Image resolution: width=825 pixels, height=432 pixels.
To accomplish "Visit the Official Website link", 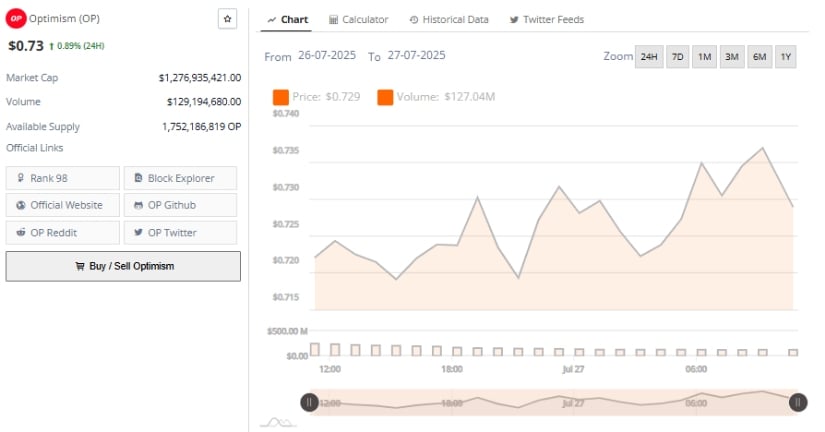I will [63, 205].
